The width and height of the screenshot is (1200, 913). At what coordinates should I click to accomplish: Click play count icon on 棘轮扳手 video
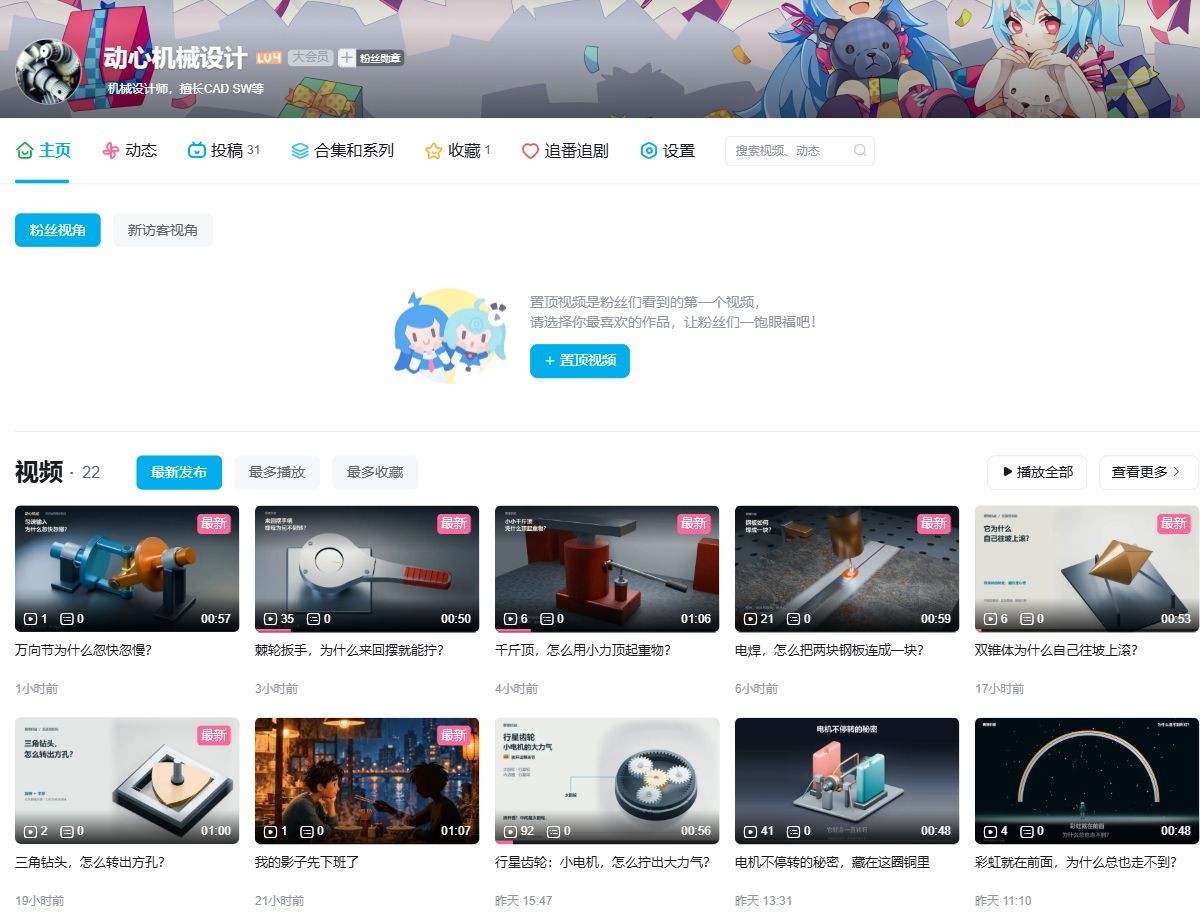click(x=270, y=619)
